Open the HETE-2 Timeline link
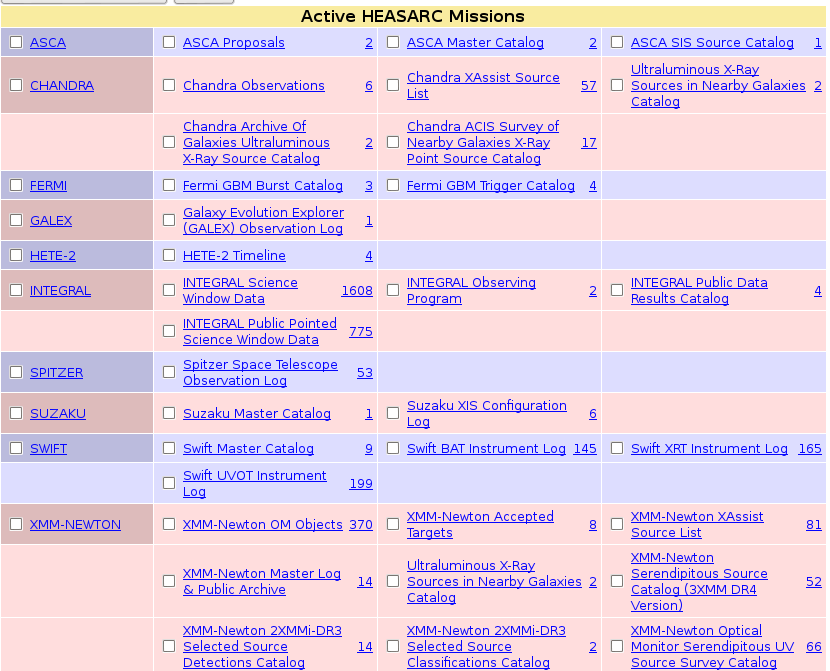Screen dimensions: 830x671 click(x=234, y=255)
